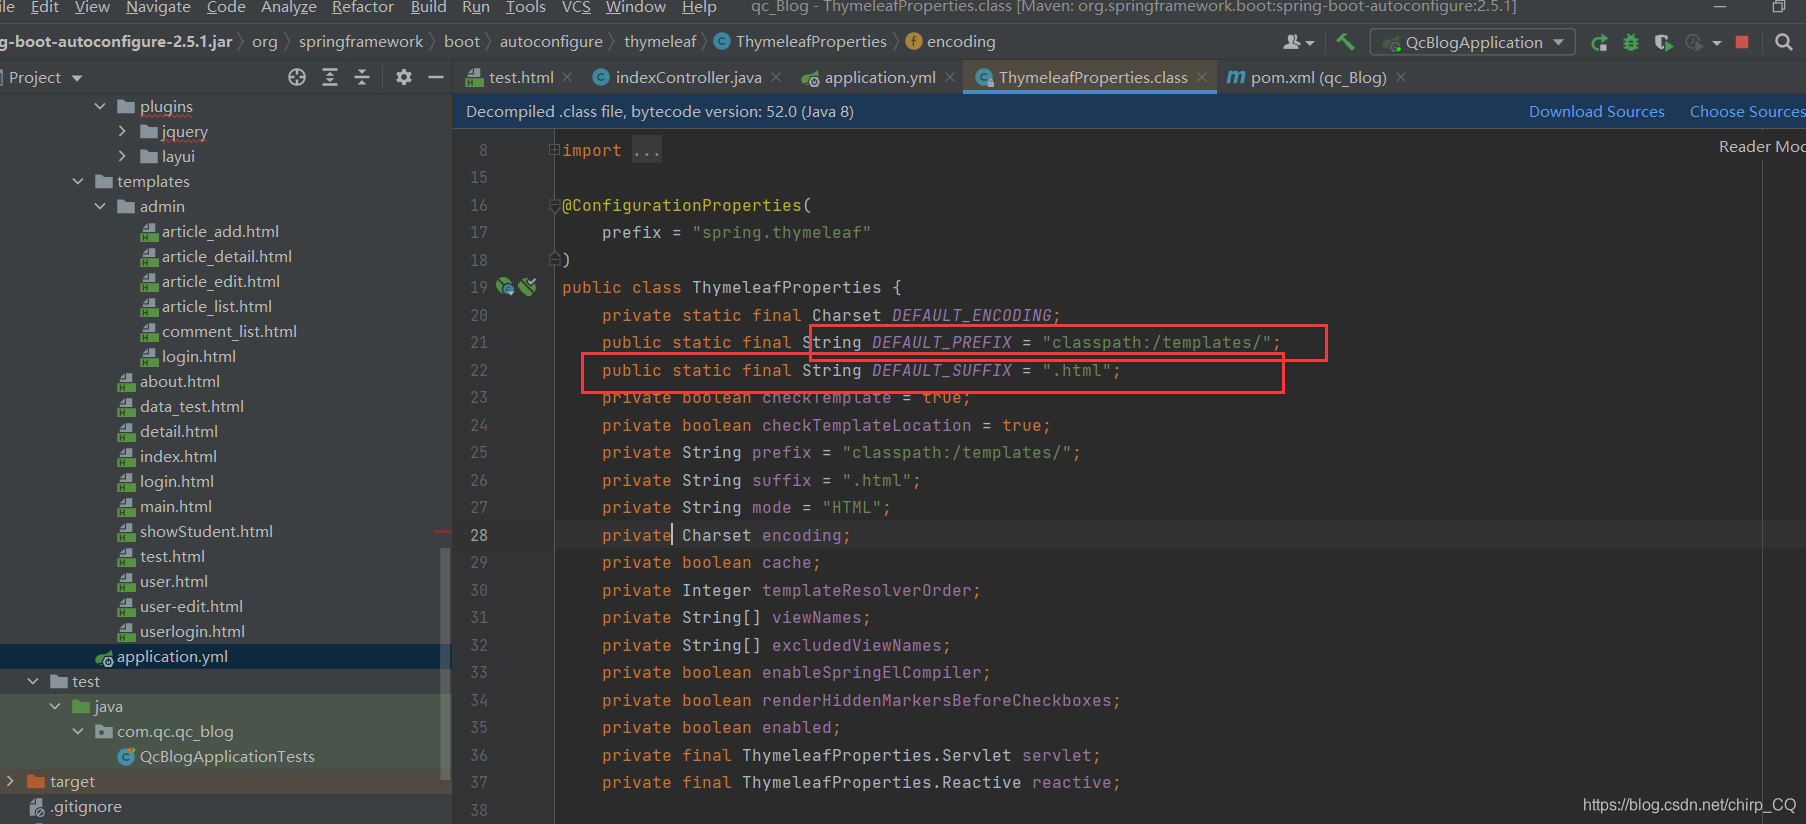Click the Reader Mode label

coord(1761,146)
